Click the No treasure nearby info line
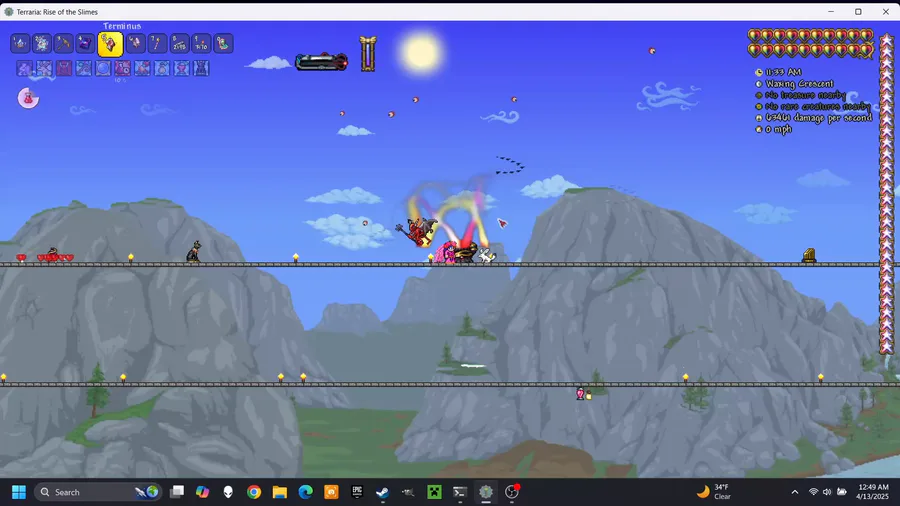This screenshot has width=900, height=506. [x=801, y=95]
